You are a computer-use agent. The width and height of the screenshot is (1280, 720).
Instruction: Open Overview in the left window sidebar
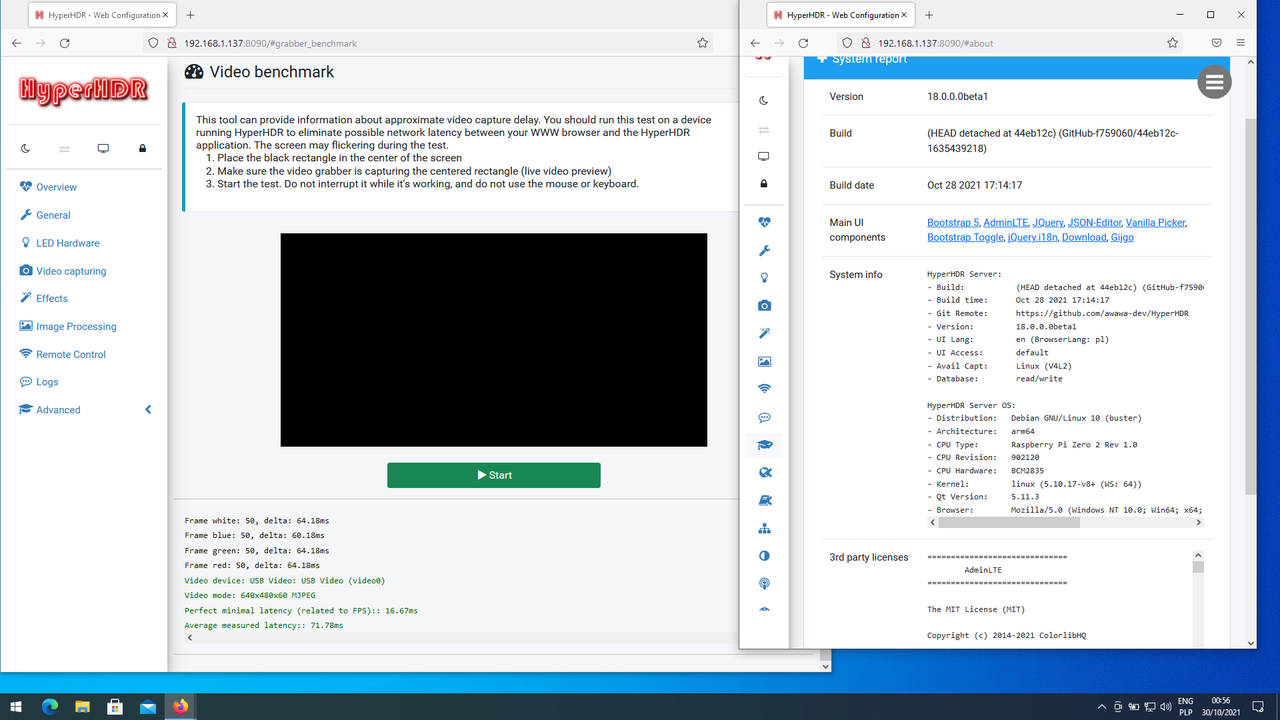pos(48,187)
